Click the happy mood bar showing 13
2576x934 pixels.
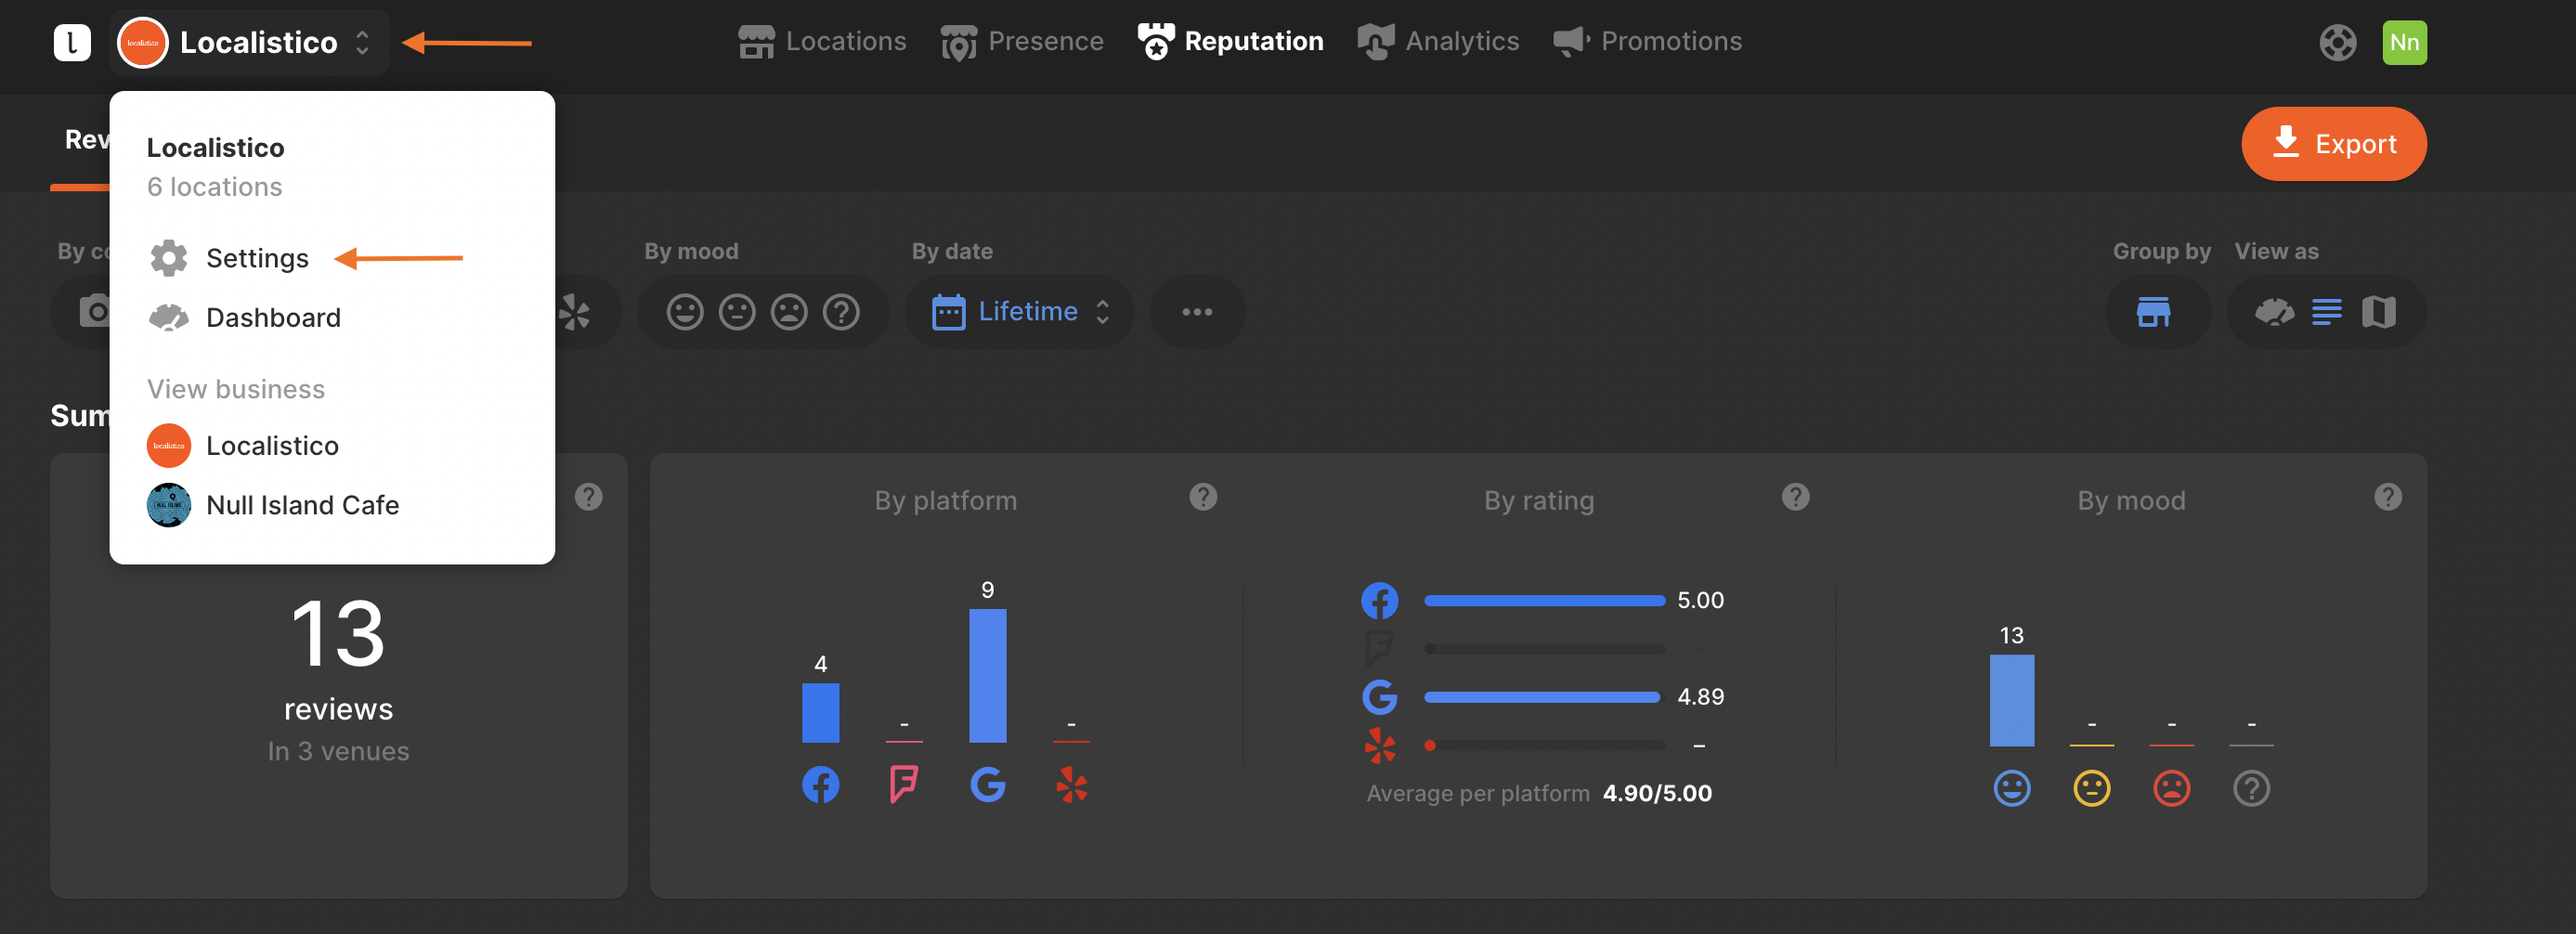(x=2011, y=700)
